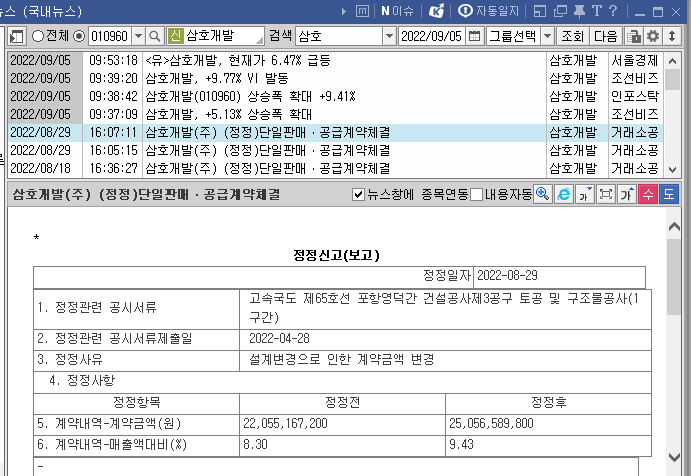Viewport: 691px width, 476px height.
Task: Select news row '현재가 6.47% 급등'
Action: [335, 60]
